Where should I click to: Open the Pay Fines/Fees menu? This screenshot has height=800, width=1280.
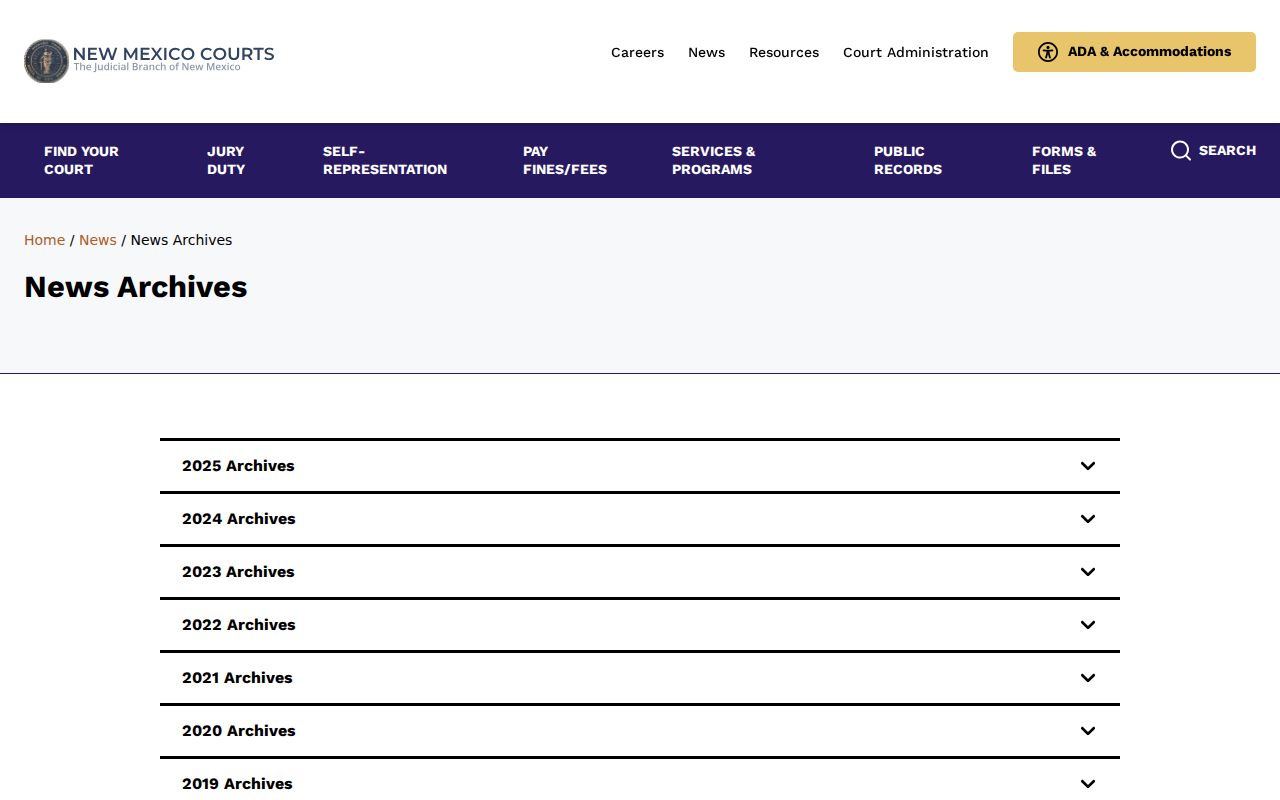tap(565, 160)
